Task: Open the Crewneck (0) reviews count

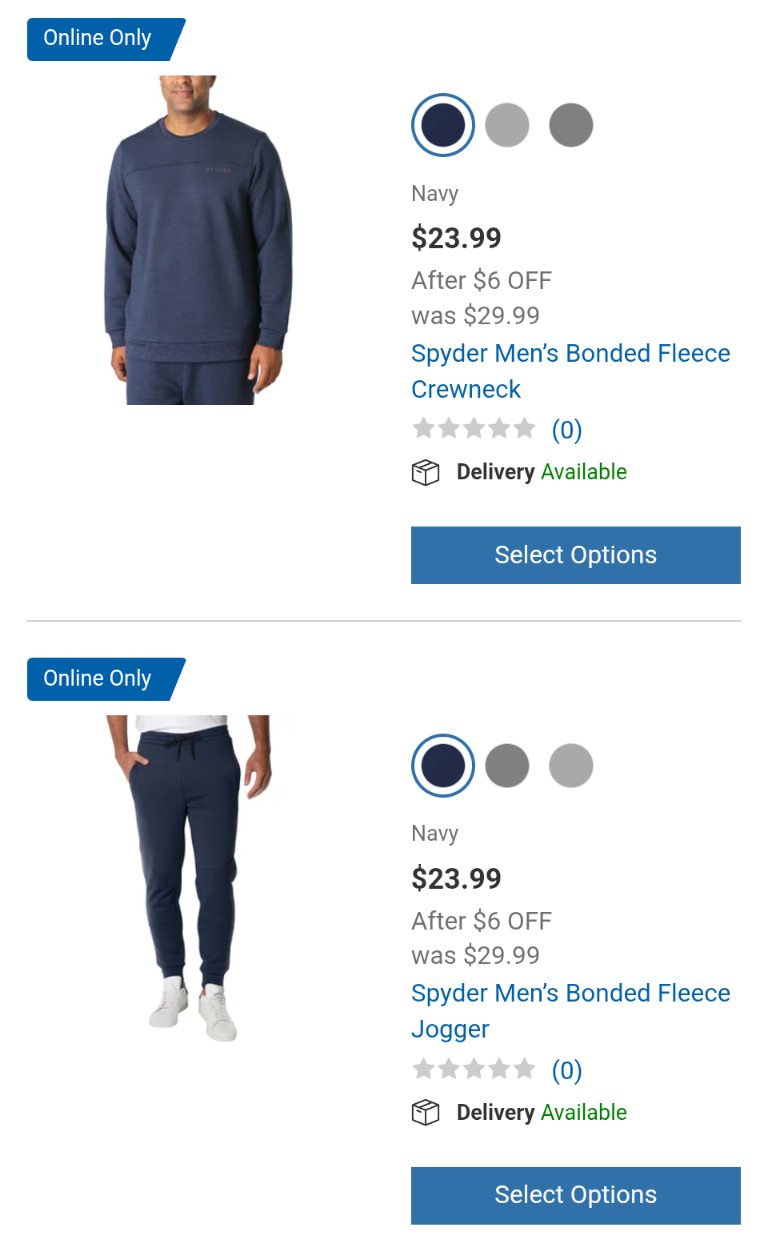Action: 567,430
